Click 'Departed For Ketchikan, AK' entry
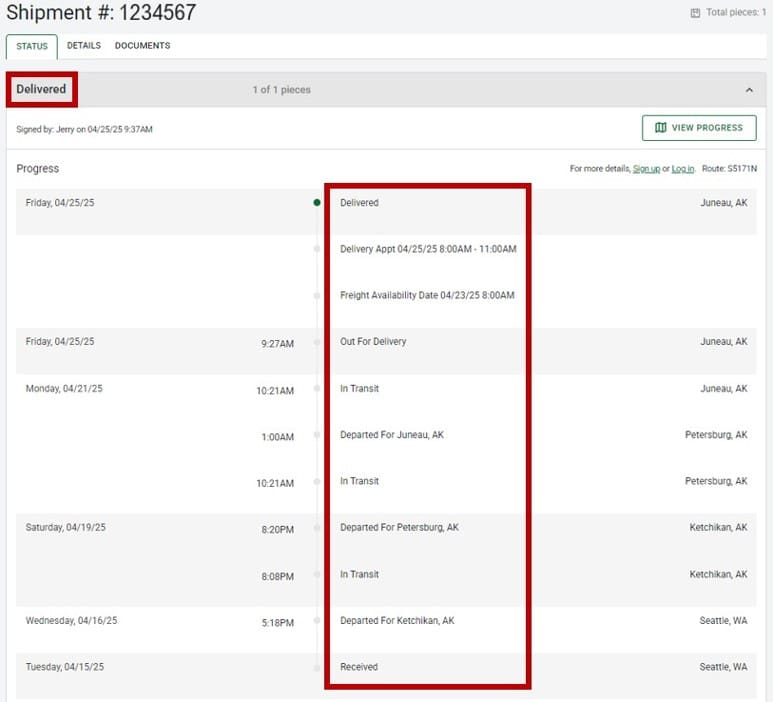The height and width of the screenshot is (702, 773). tap(397, 621)
